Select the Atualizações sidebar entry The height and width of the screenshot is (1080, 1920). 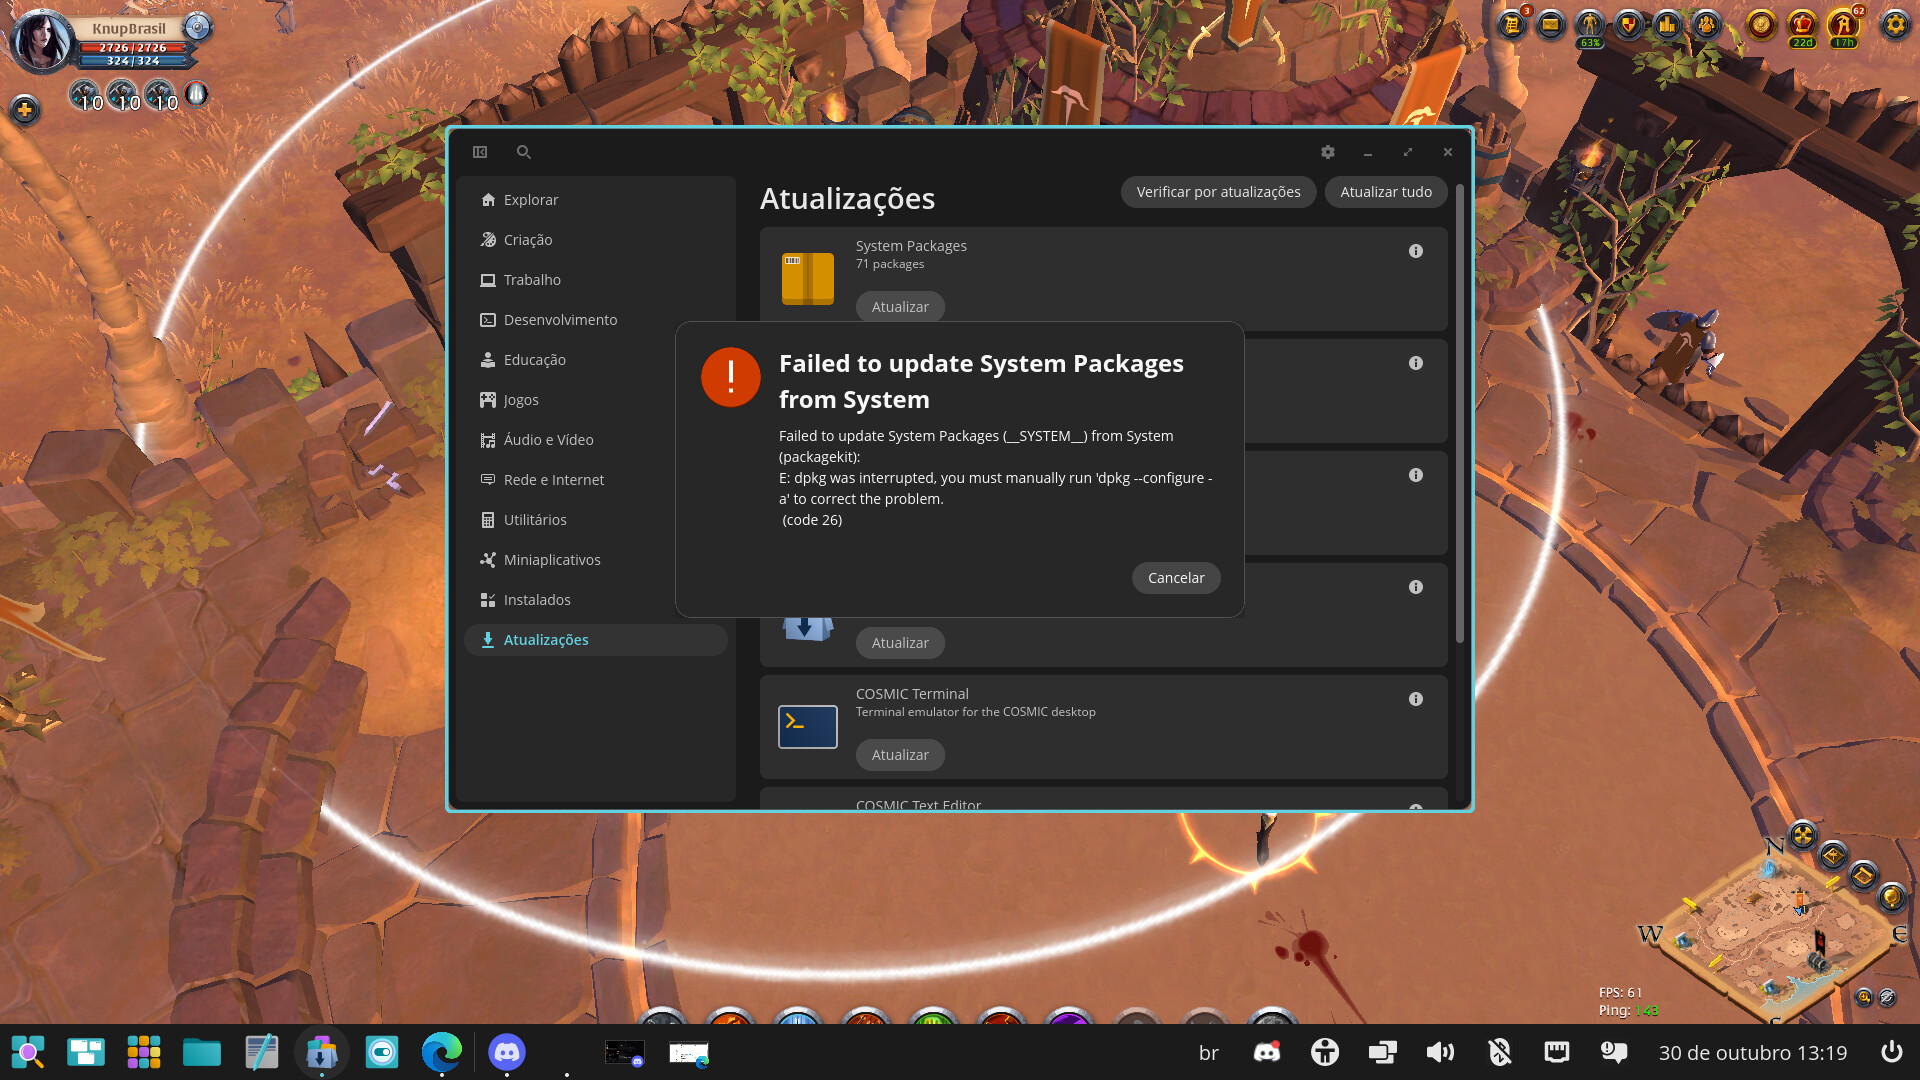(596, 640)
